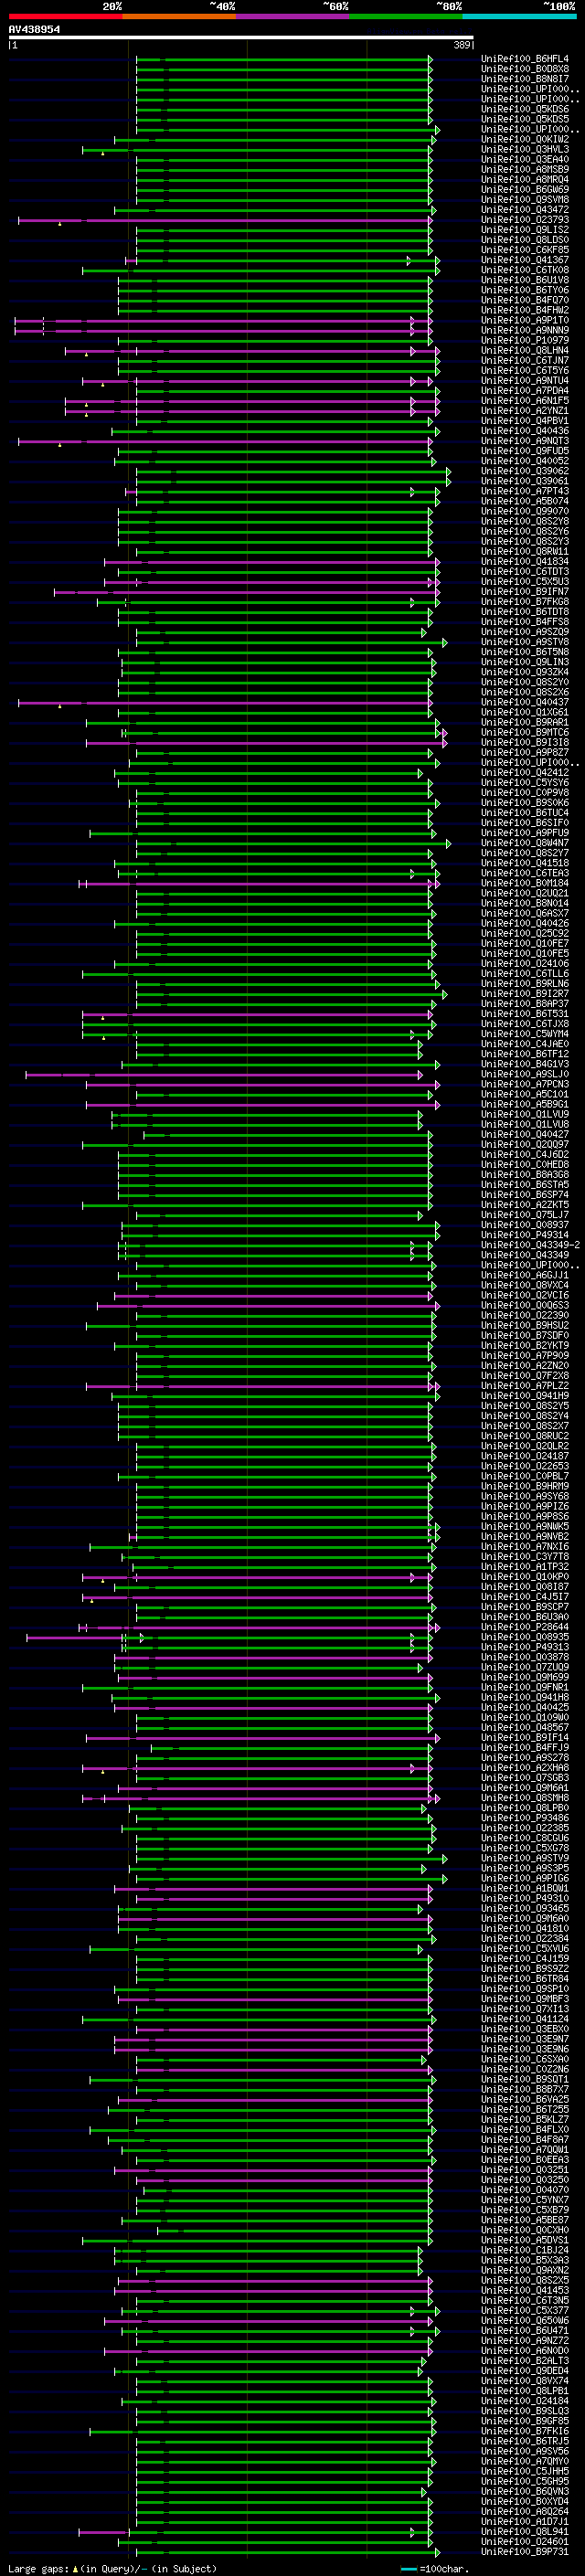The width and height of the screenshot is (585, 2576).
Task: Open hit UniRef100_B0D8X8
Action: click(525, 69)
